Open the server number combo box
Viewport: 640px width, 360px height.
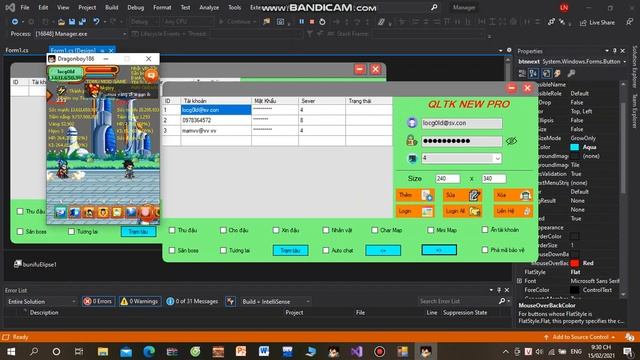[x=497, y=158]
